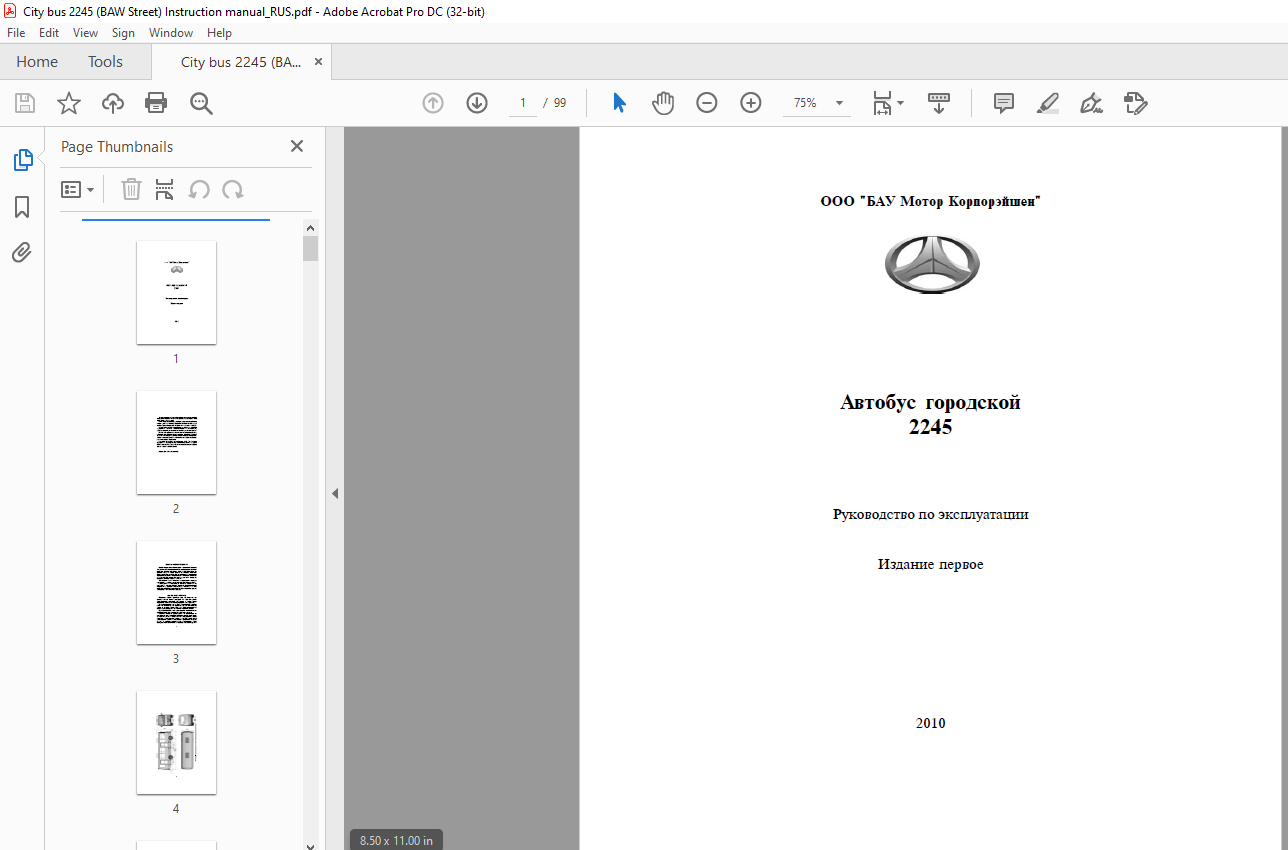Screen dimensions: 1288x850
Task: Click the page size '8.50 x 11.00 in' label
Action: click(396, 840)
